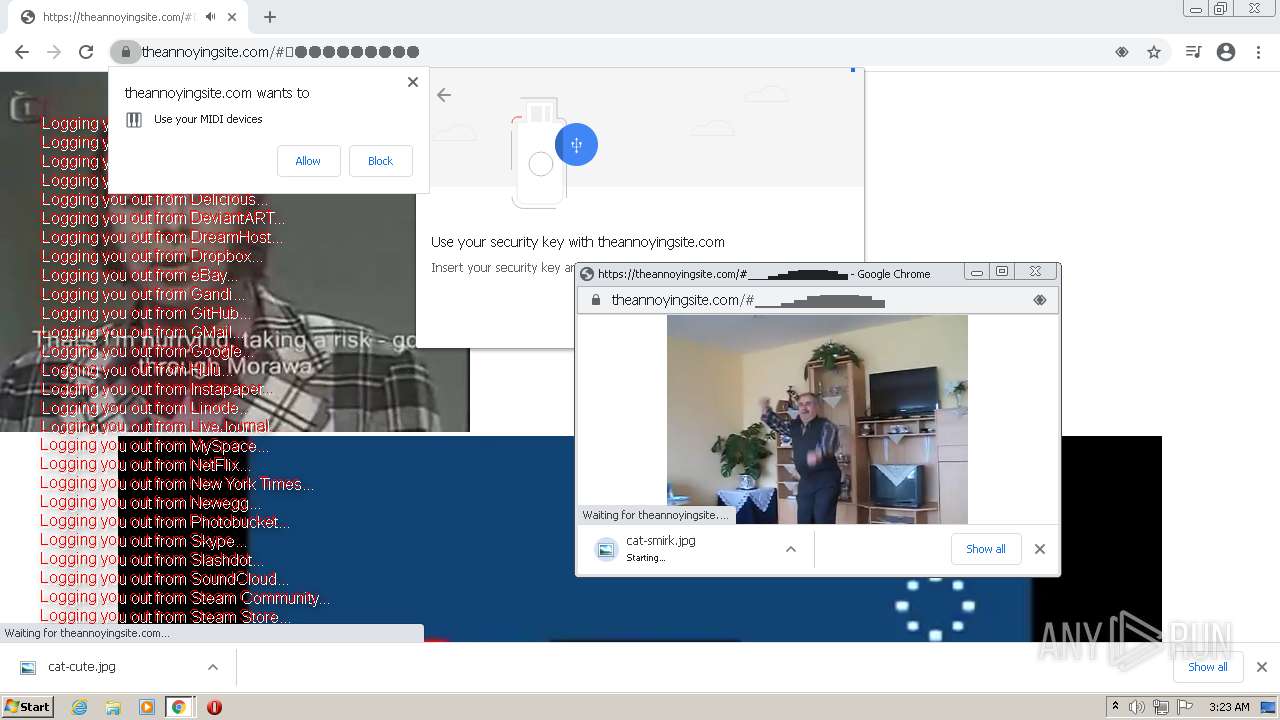Click 'Logging you out from Steam Community...' text

(185, 598)
